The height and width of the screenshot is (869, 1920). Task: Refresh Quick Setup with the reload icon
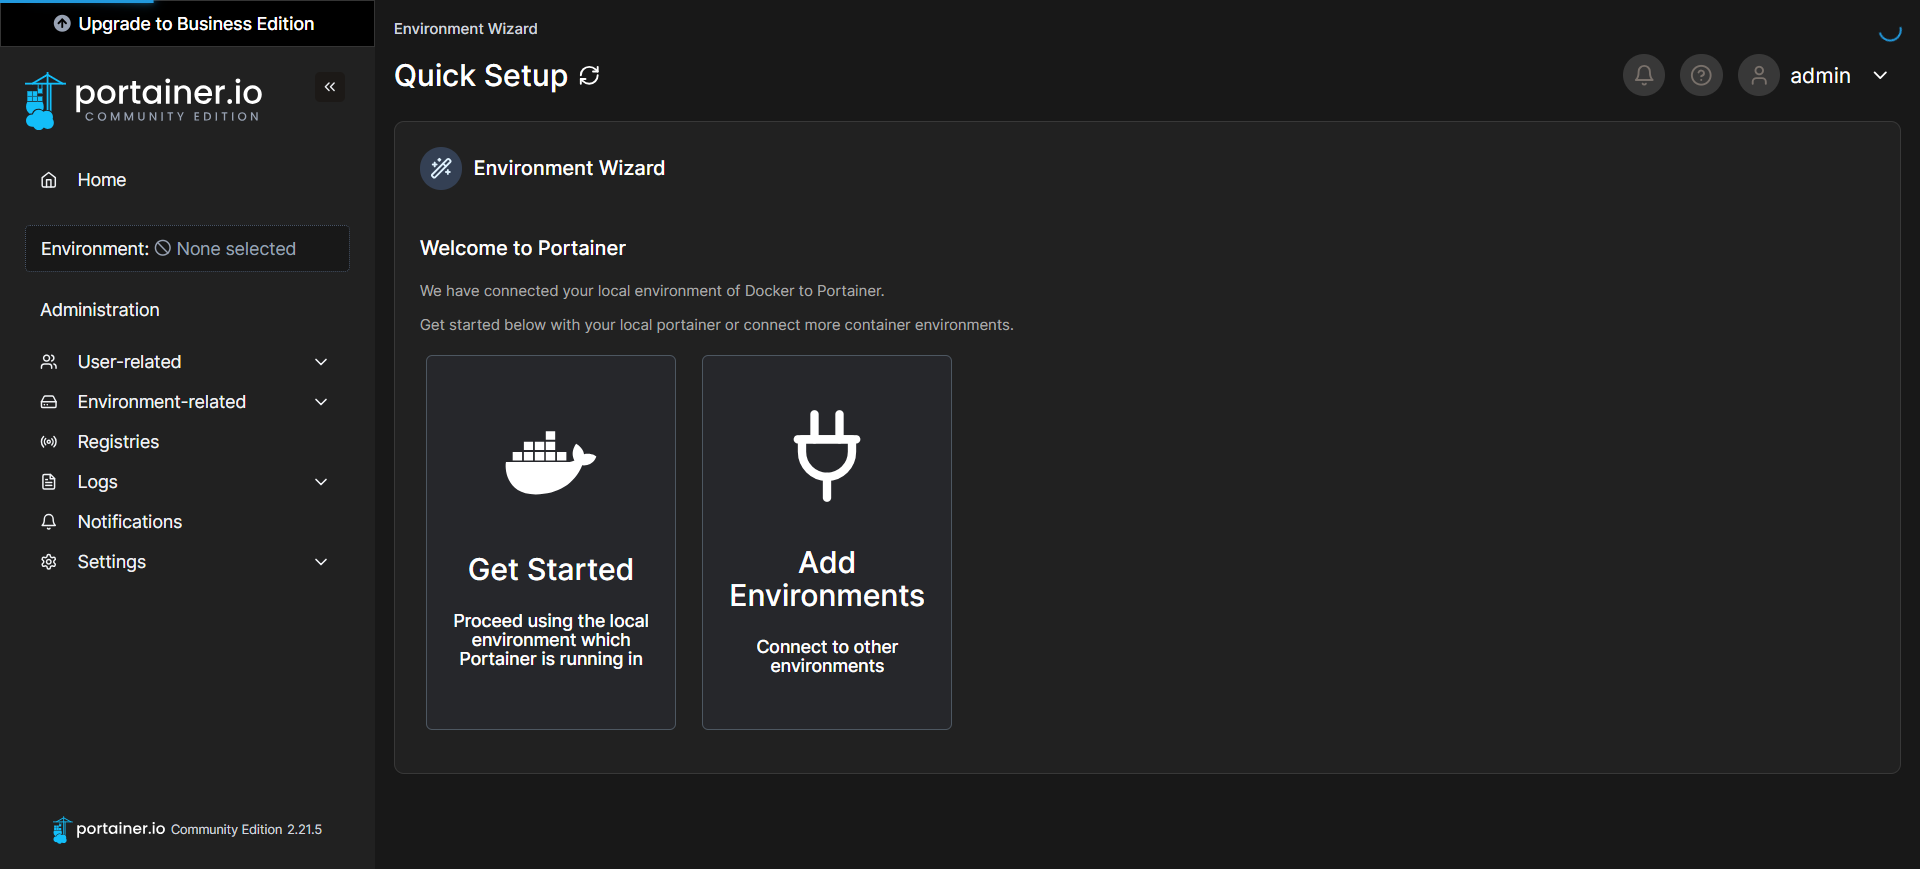(590, 75)
